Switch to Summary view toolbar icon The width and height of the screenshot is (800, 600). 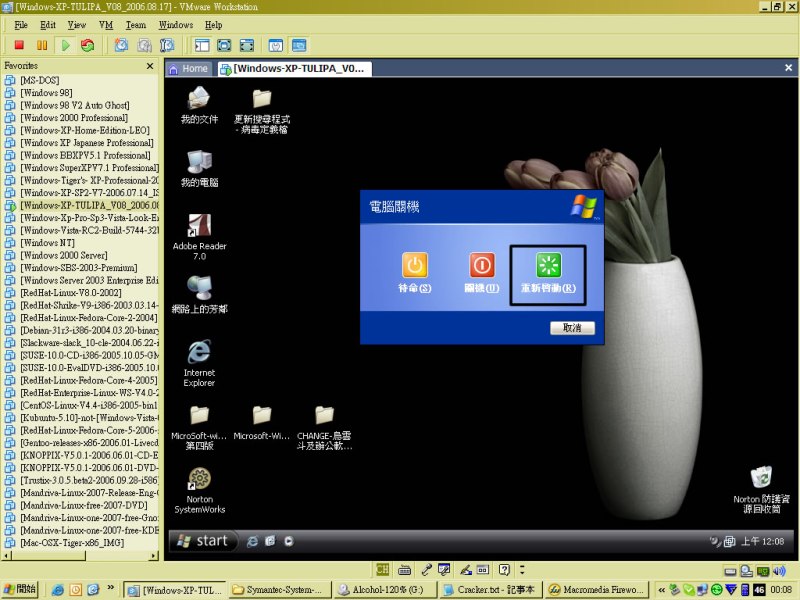276,45
